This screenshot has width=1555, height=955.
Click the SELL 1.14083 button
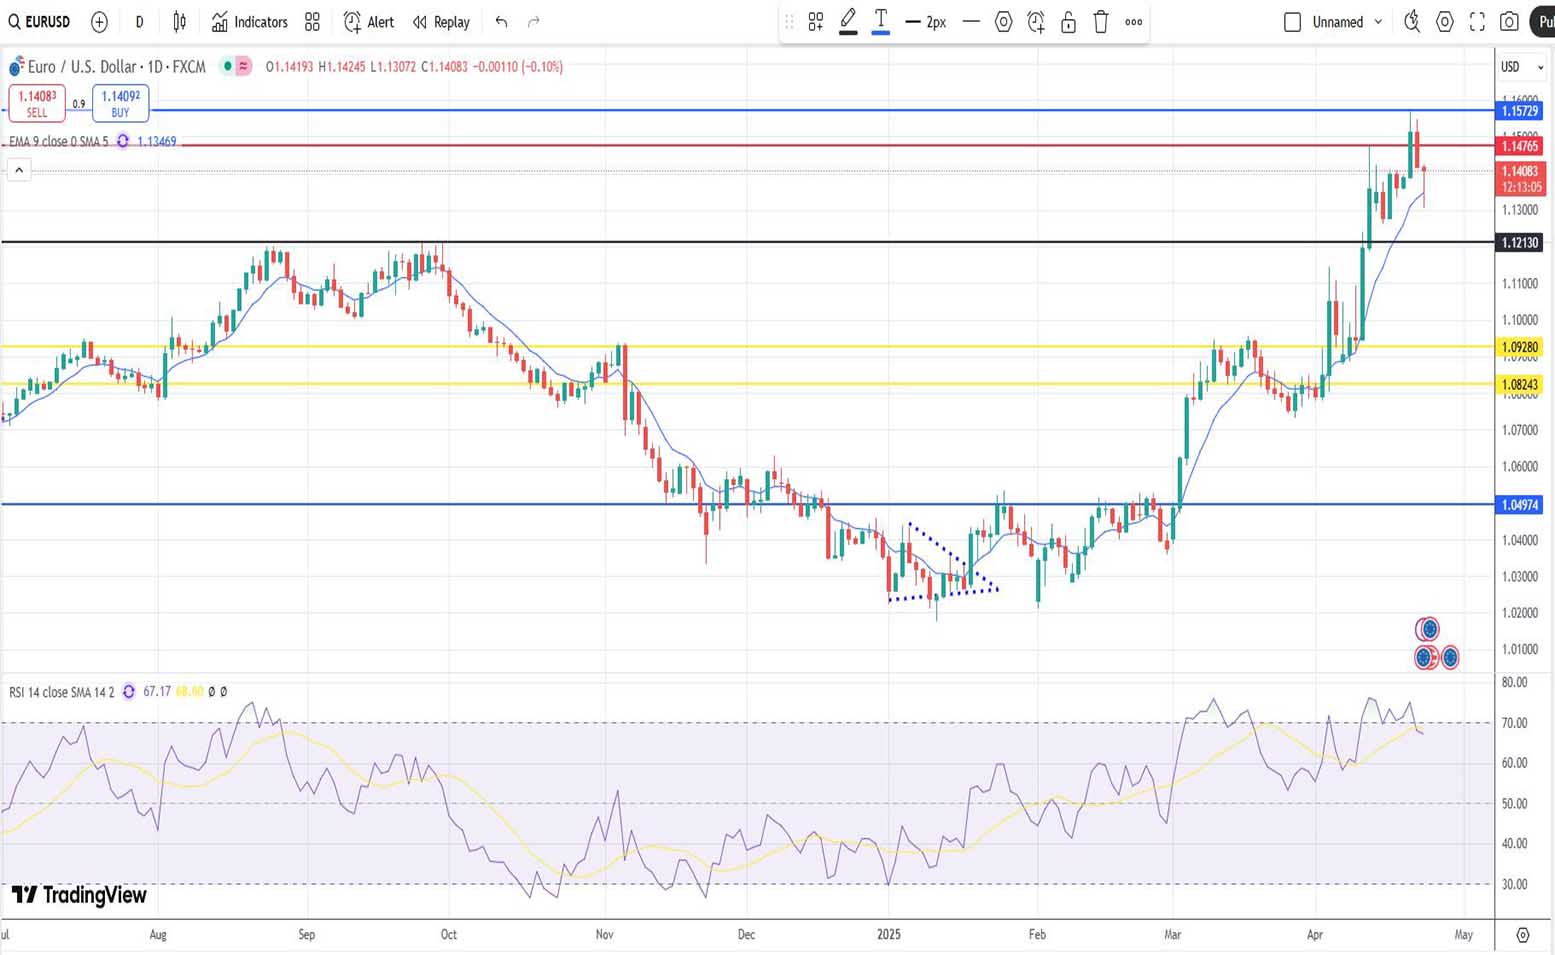[x=37, y=103]
